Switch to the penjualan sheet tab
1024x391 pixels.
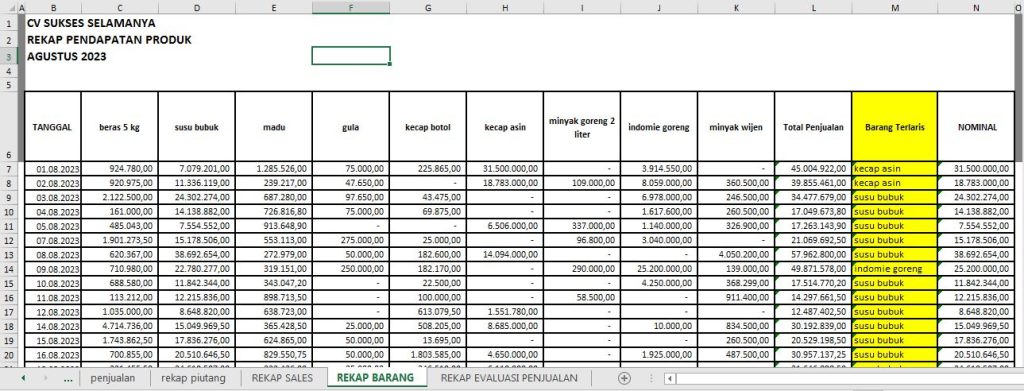(x=112, y=378)
